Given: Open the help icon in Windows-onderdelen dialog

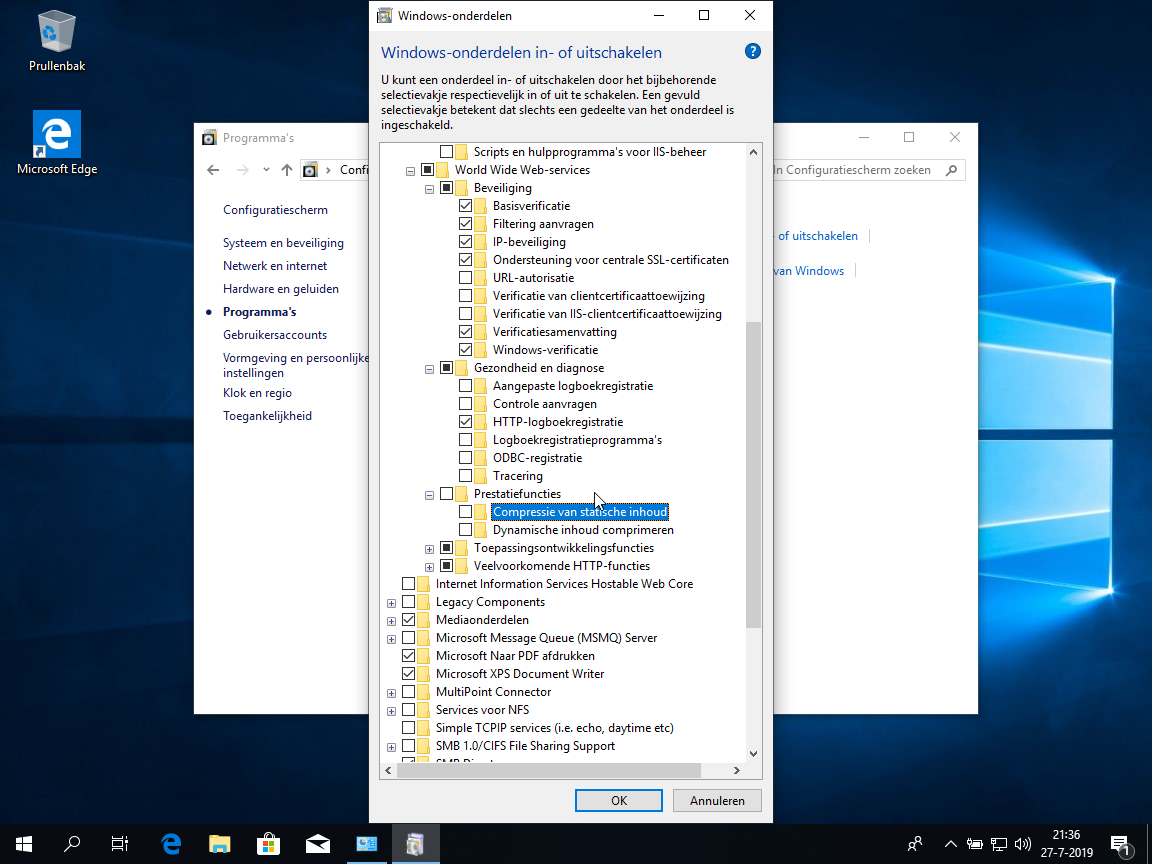Looking at the screenshot, I should [752, 51].
